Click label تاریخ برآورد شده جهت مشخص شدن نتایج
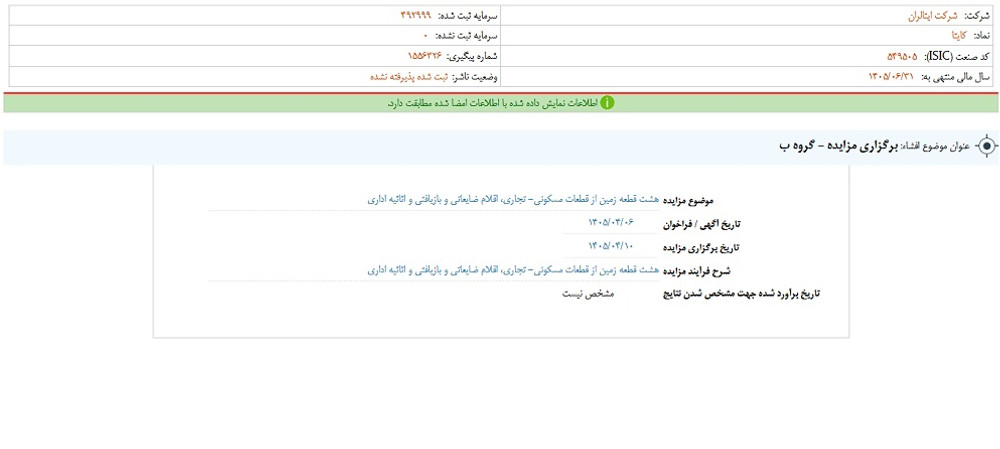This screenshot has height=449, width=1000. [x=742, y=294]
